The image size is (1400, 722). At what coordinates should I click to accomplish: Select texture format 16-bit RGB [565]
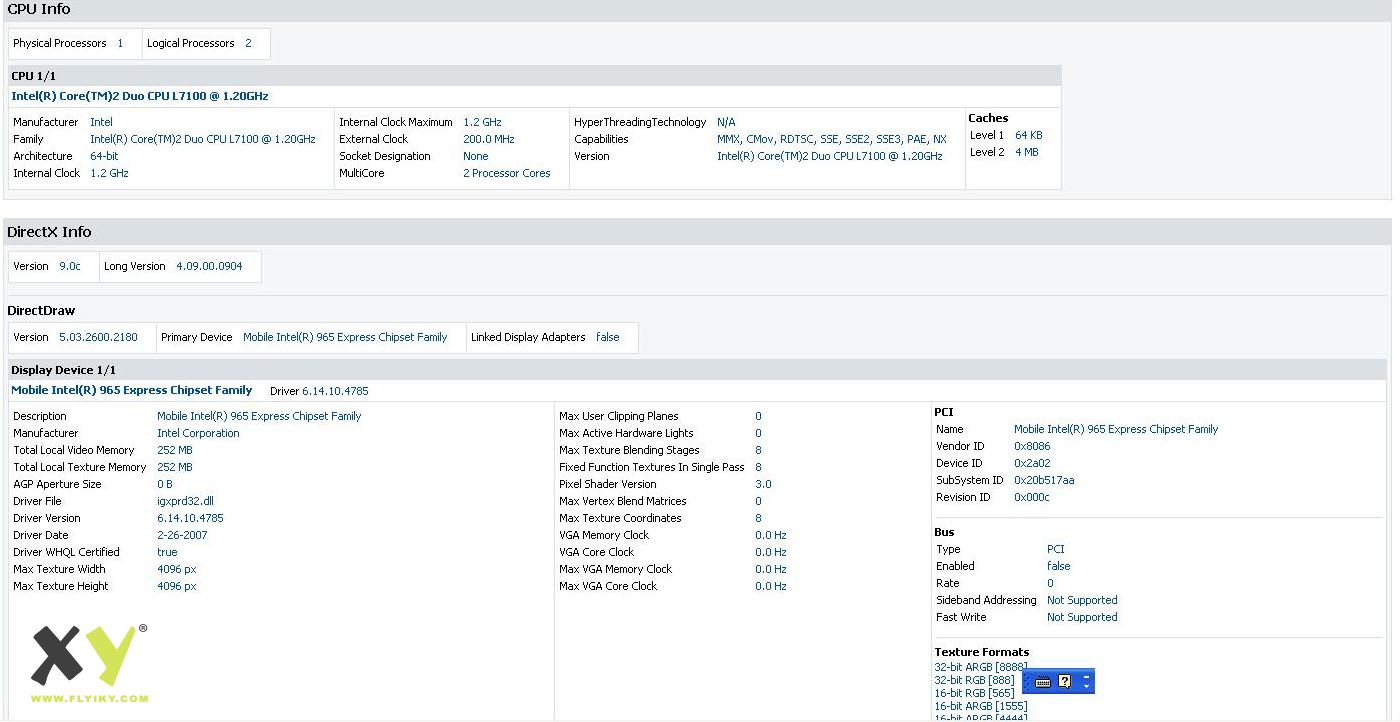tap(974, 693)
